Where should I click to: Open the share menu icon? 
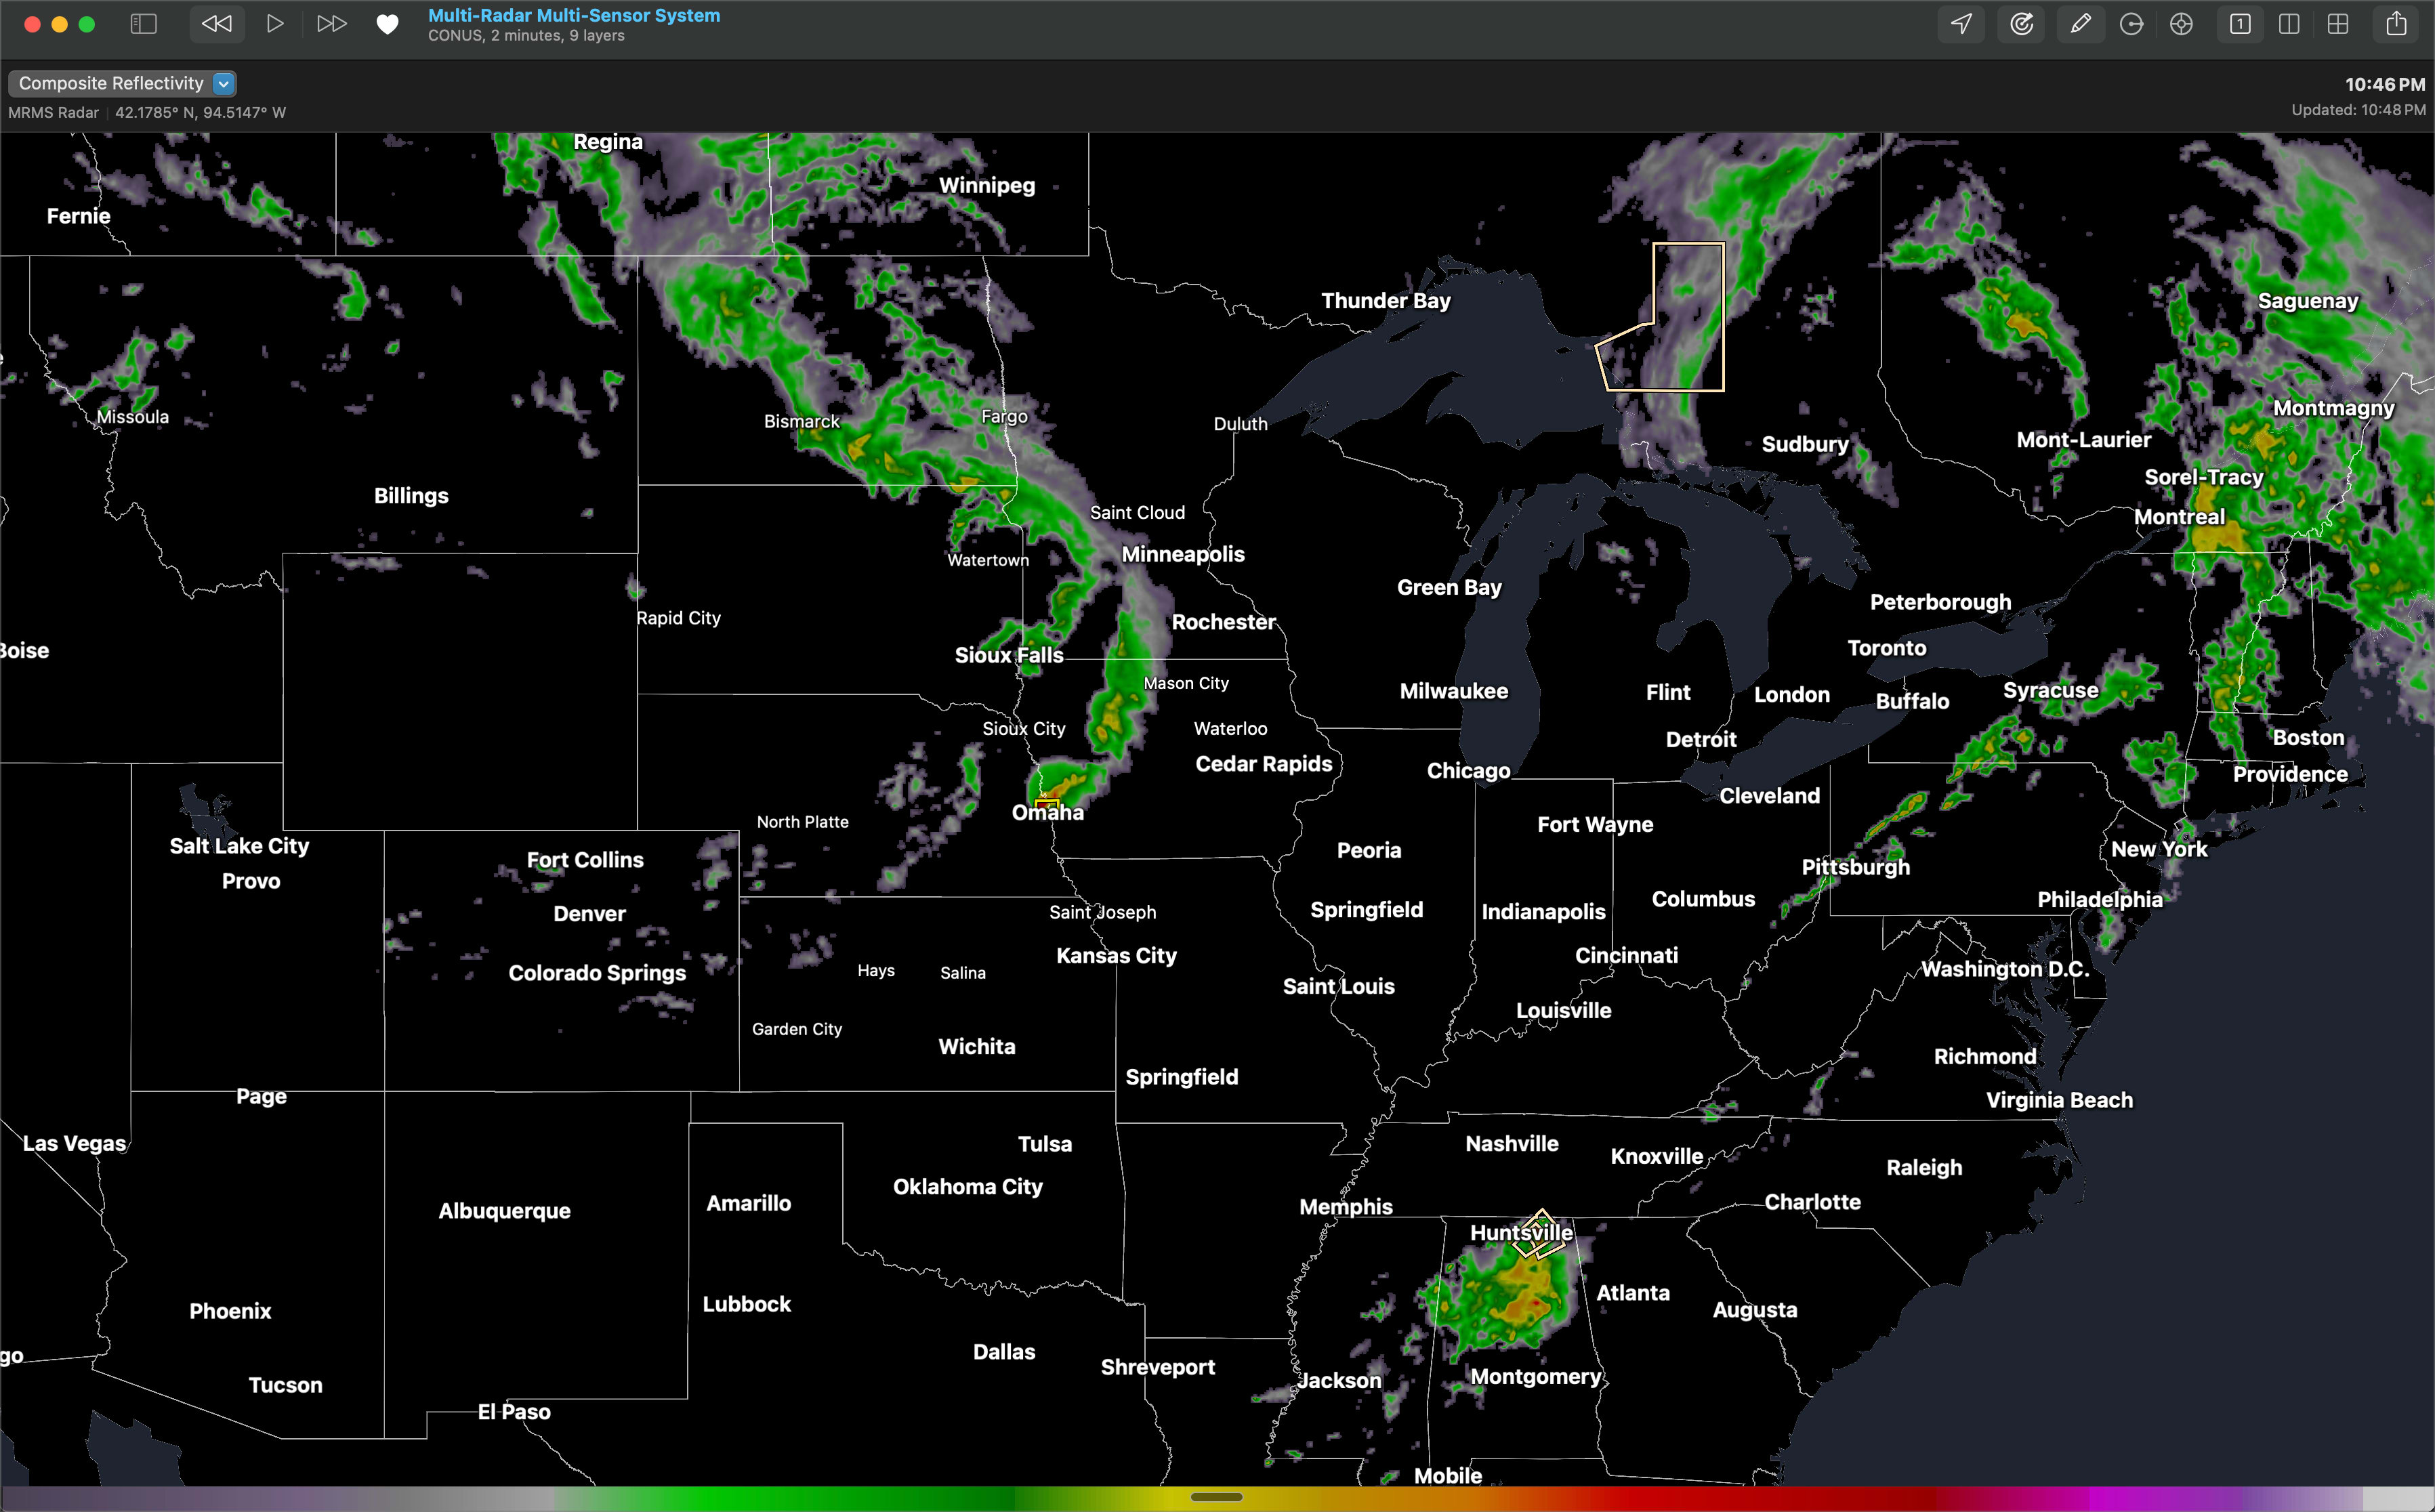pos(2396,24)
